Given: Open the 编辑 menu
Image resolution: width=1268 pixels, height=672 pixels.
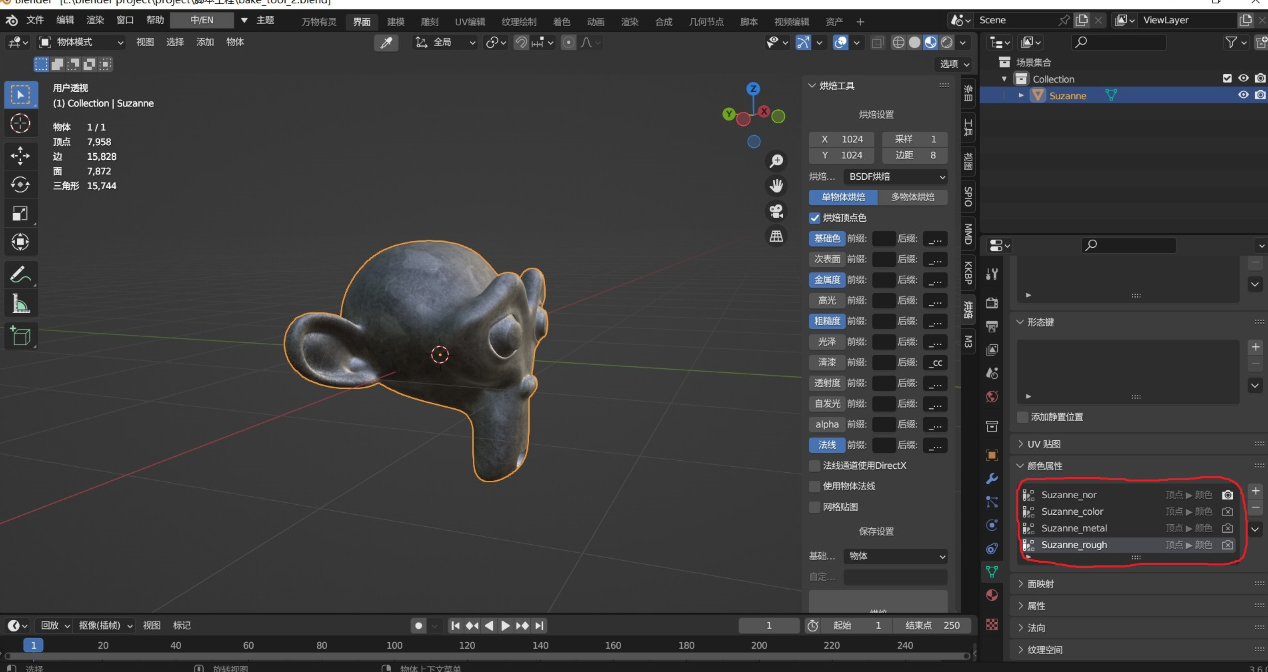Looking at the screenshot, I should (x=65, y=20).
